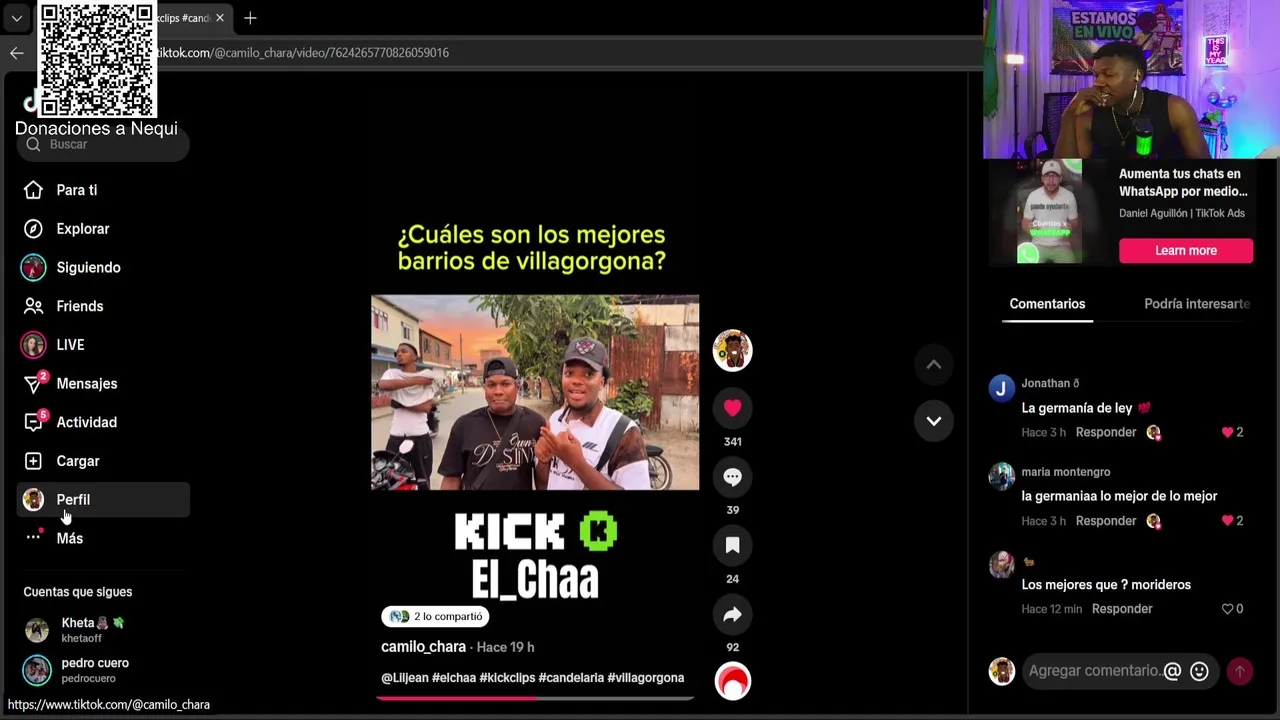Open the #villagorgona hashtag

(x=646, y=678)
